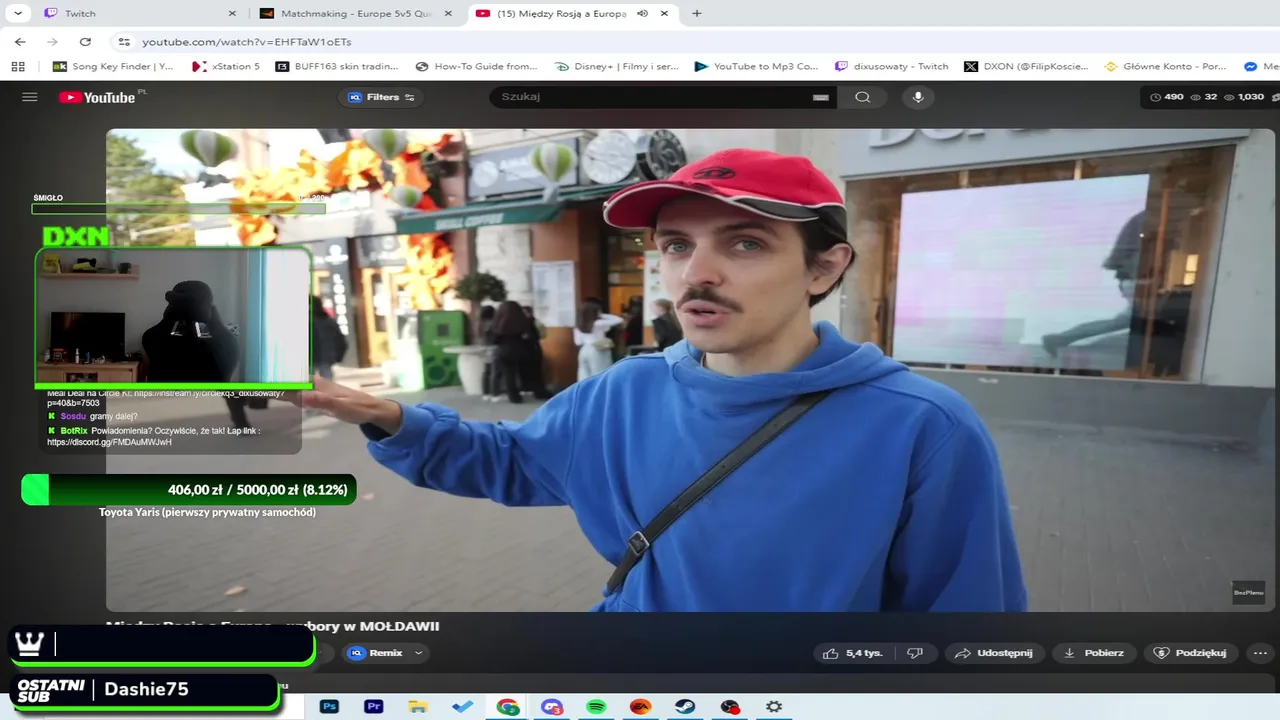Expand the tab search dropdown arrow
The width and height of the screenshot is (1280, 720).
[17, 14]
